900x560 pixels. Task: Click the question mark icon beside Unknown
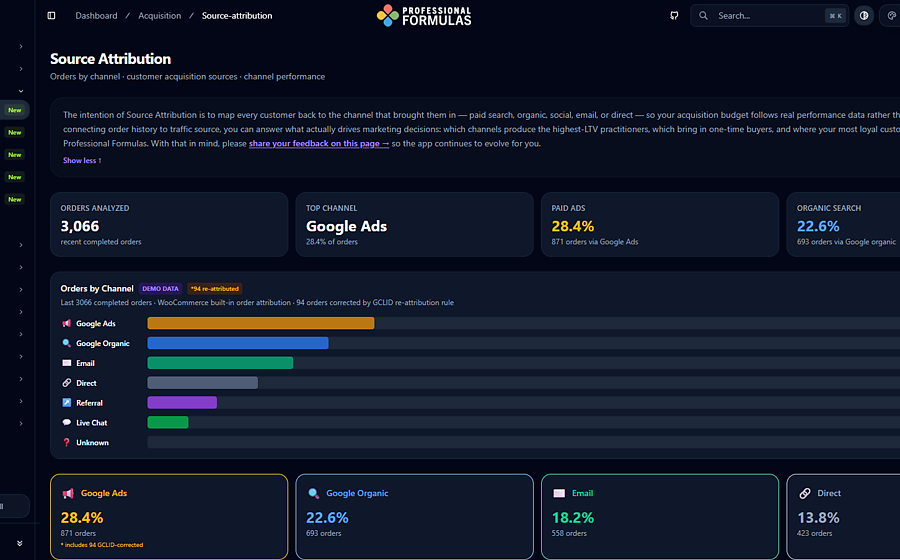pos(67,442)
